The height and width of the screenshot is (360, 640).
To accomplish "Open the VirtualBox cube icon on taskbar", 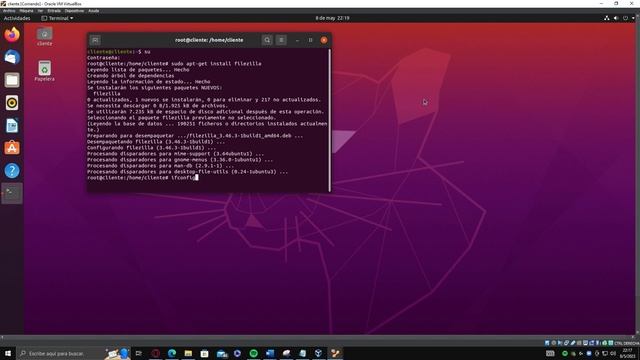I will tap(319, 353).
